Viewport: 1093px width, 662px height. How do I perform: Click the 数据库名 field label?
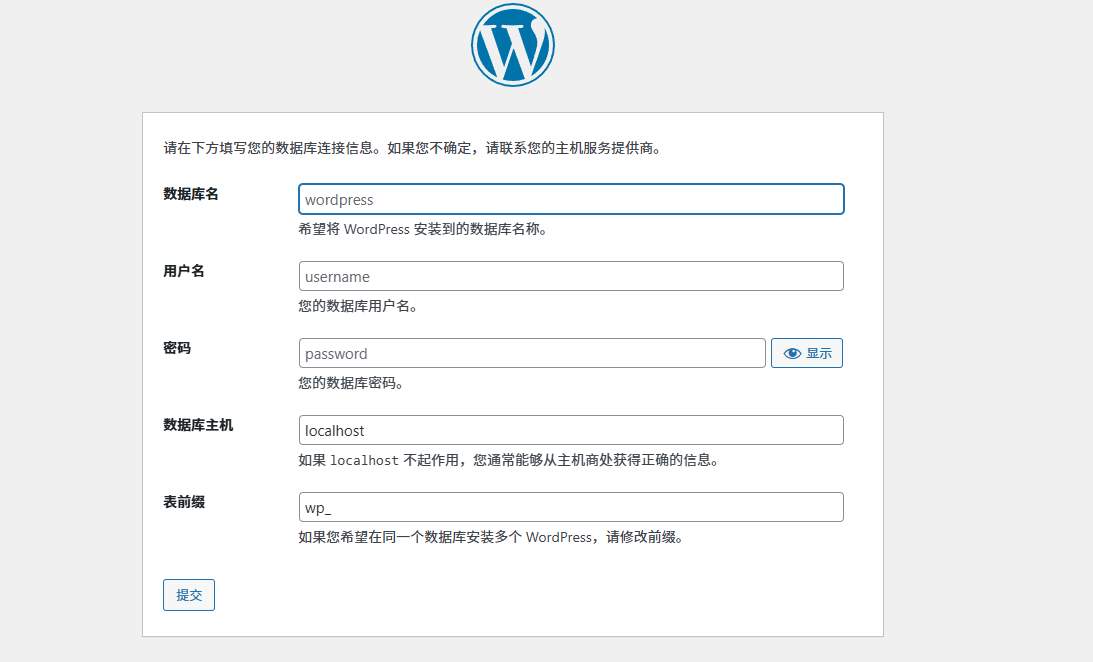click(x=191, y=194)
